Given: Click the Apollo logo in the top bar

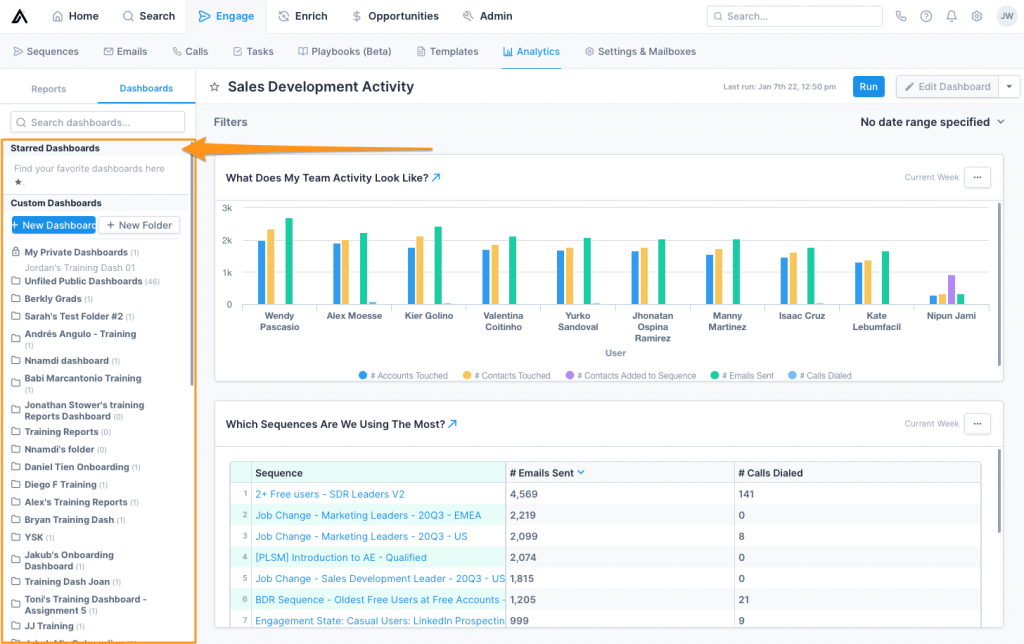Looking at the screenshot, I should tap(18, 15).
